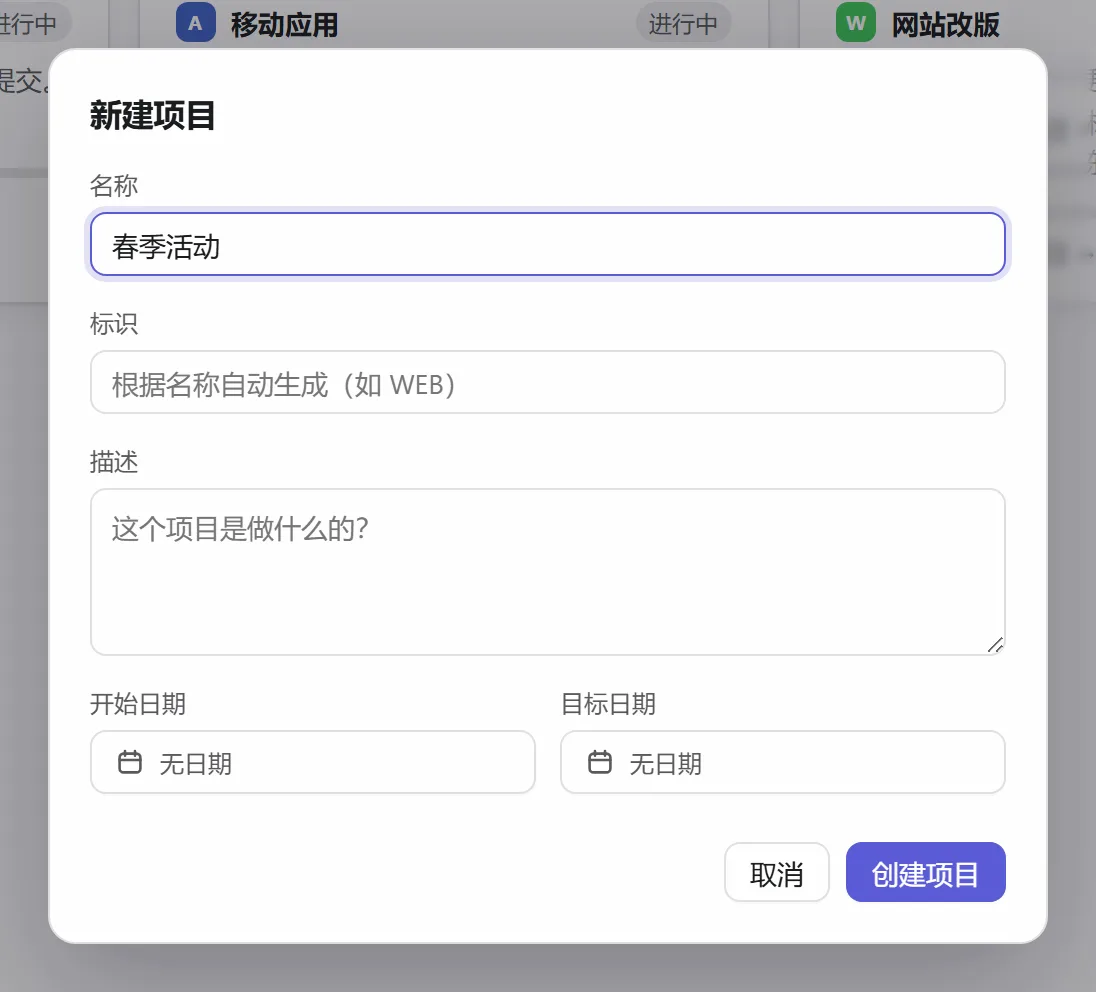Open the 移动应用 project title behind dialog
The image size is (1096, 992).
click(x=284, y=25)
